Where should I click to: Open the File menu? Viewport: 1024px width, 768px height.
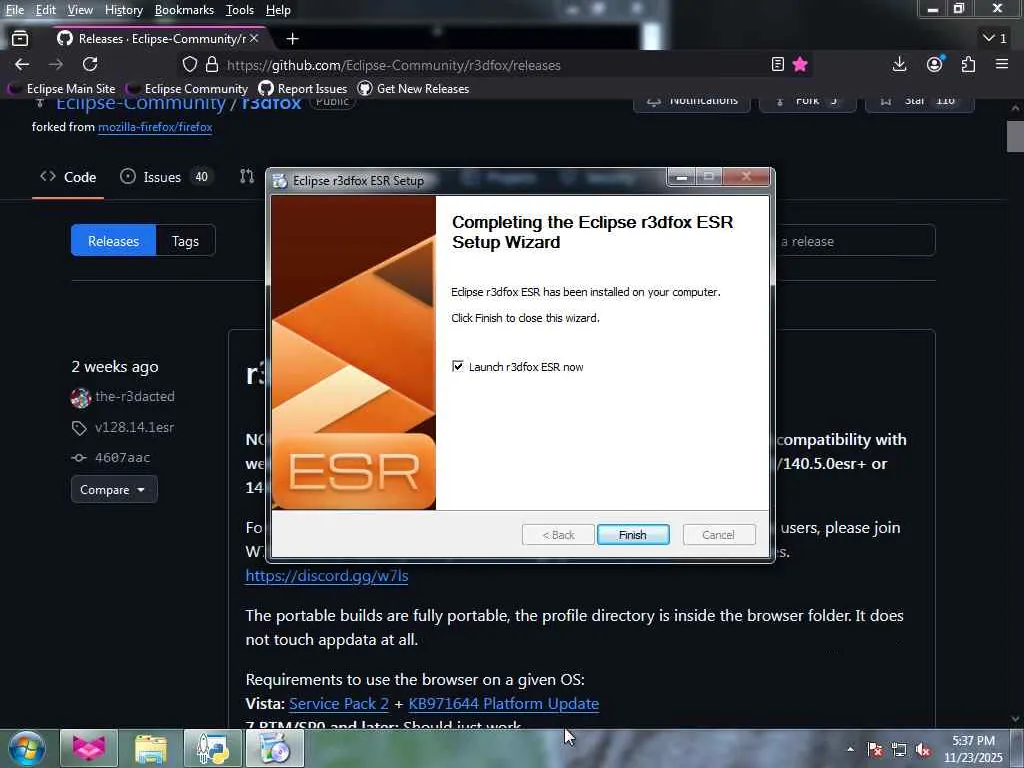click(x=14, y=10)
